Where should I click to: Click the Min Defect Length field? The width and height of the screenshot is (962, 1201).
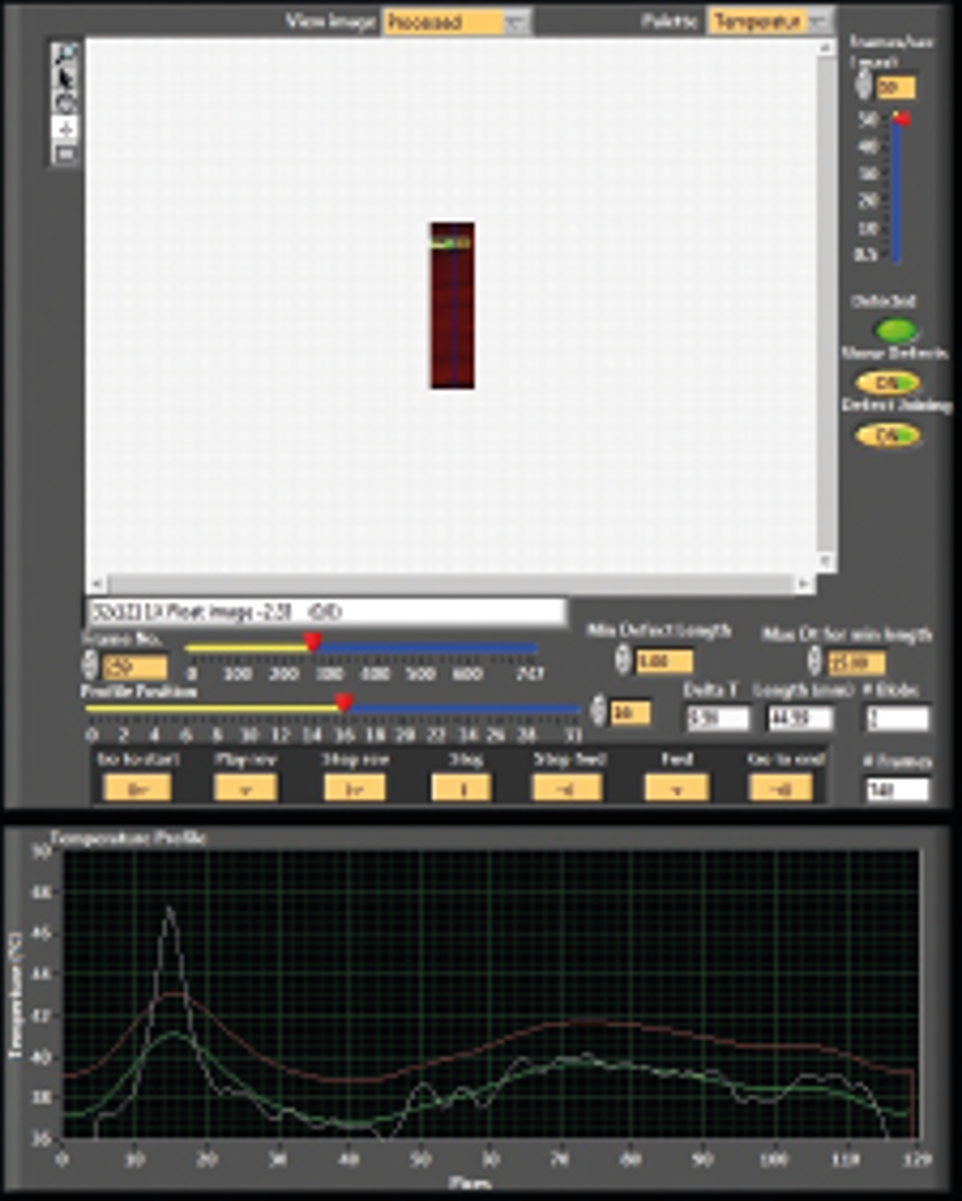665,661
